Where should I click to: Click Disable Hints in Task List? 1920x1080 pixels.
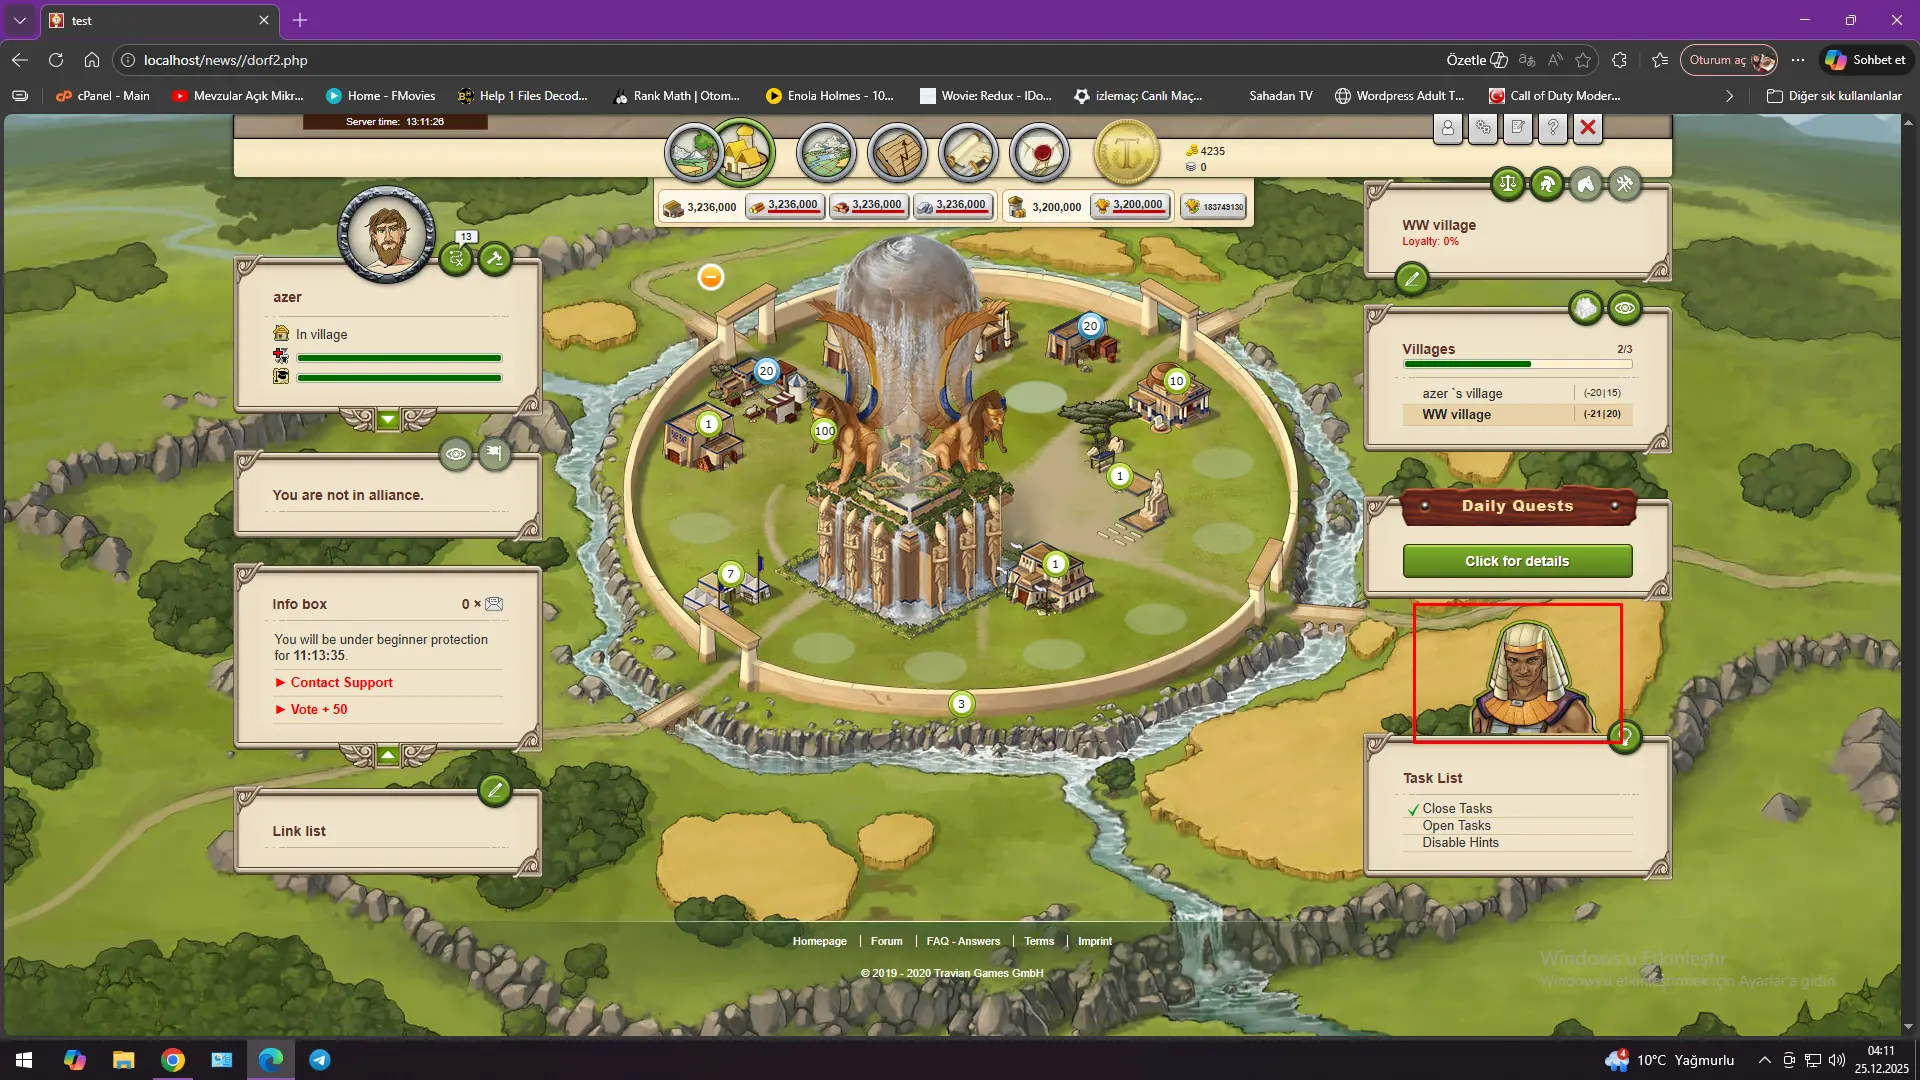coord(1460,842)
